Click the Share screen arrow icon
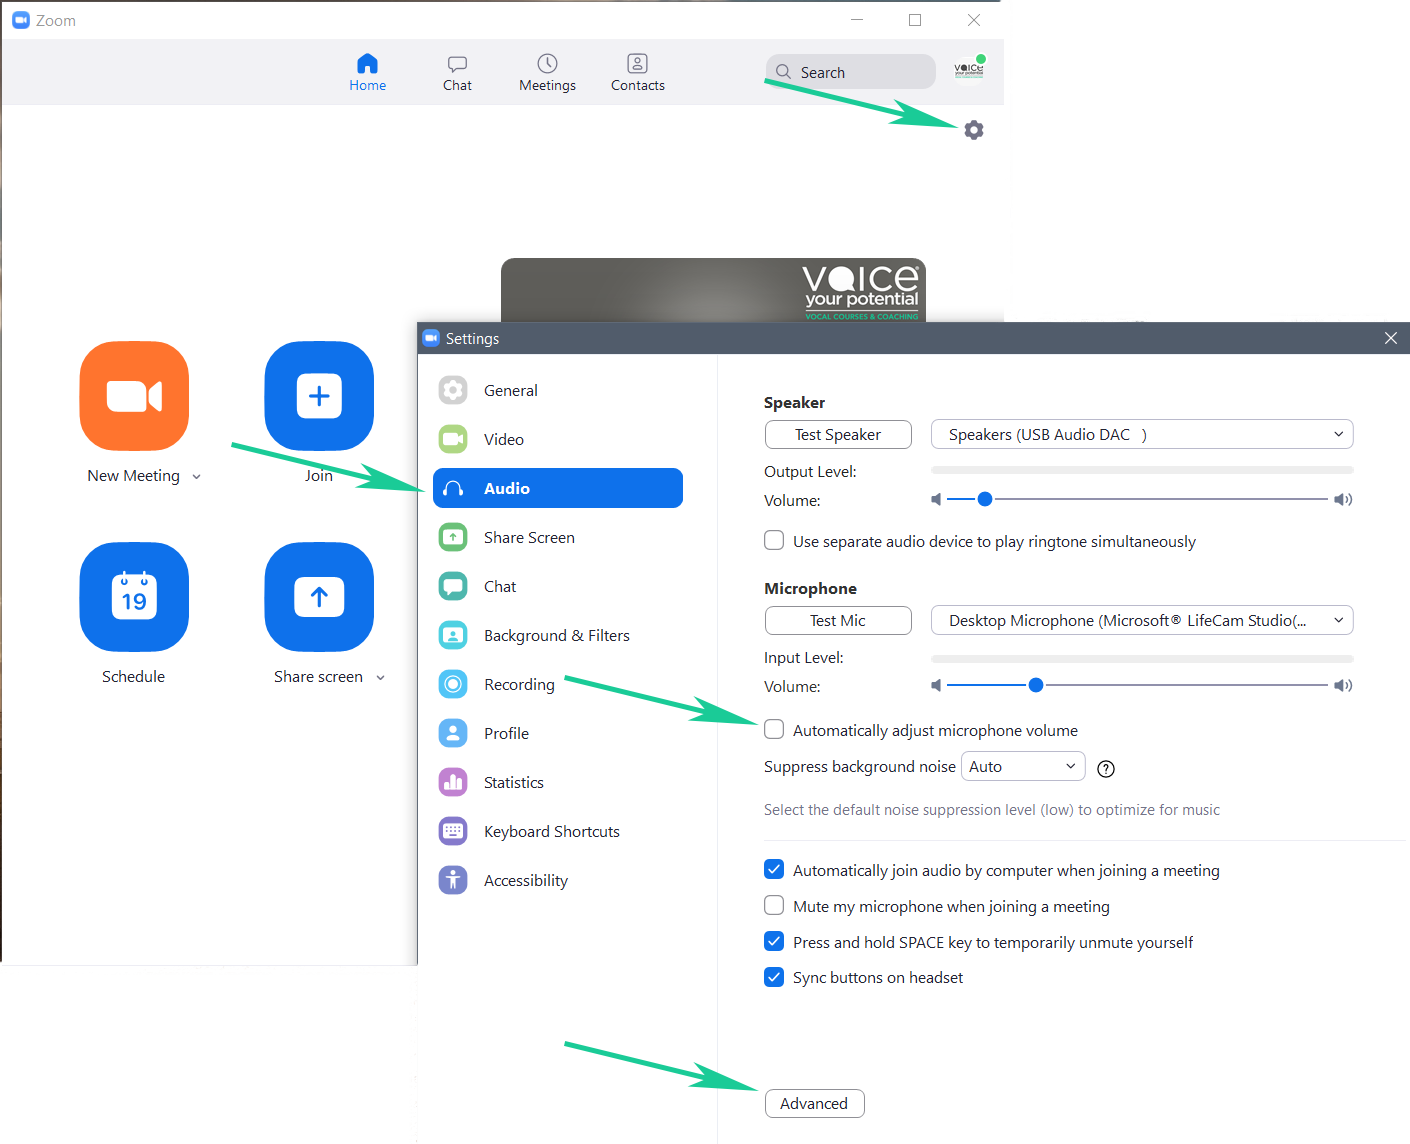The image size is (1410, 1144). (x=319, y=597)
